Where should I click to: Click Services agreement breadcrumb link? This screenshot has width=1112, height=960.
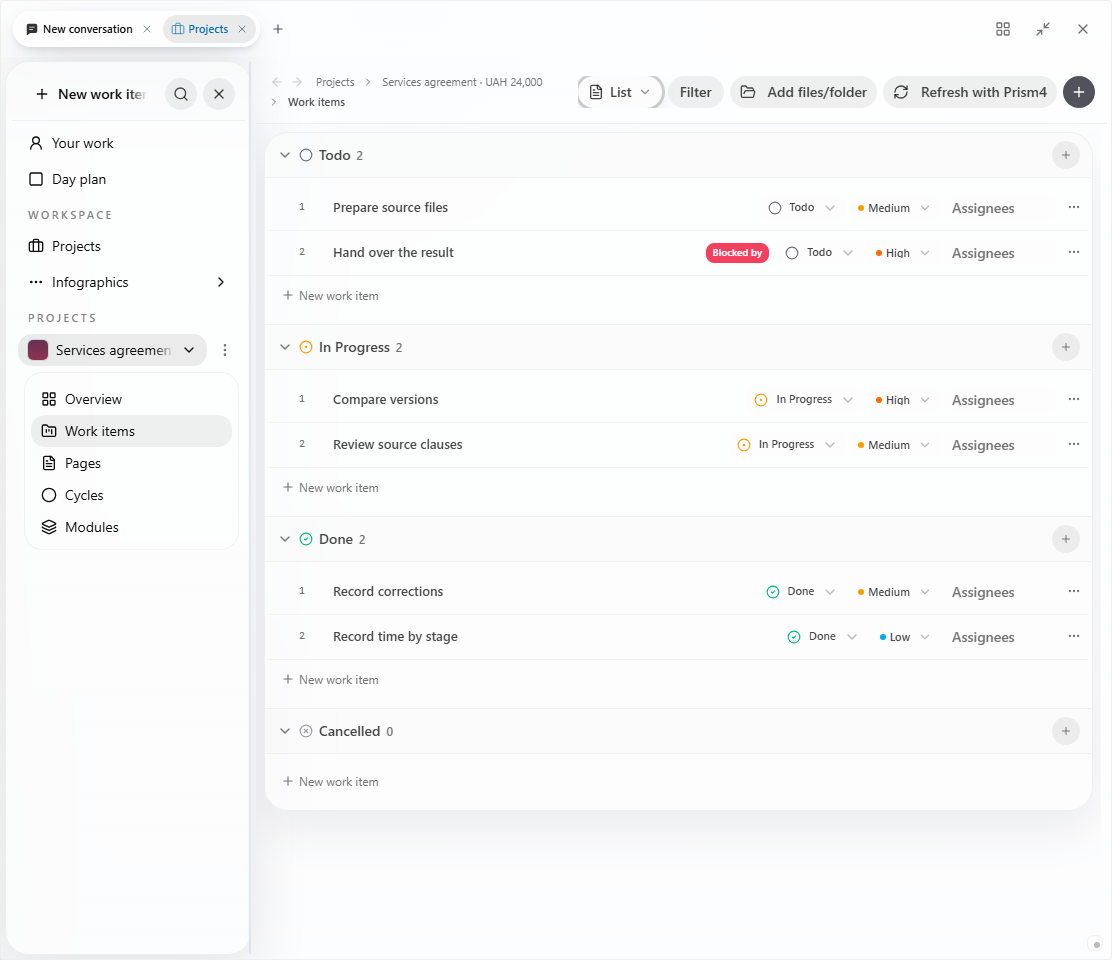[462, 82]
